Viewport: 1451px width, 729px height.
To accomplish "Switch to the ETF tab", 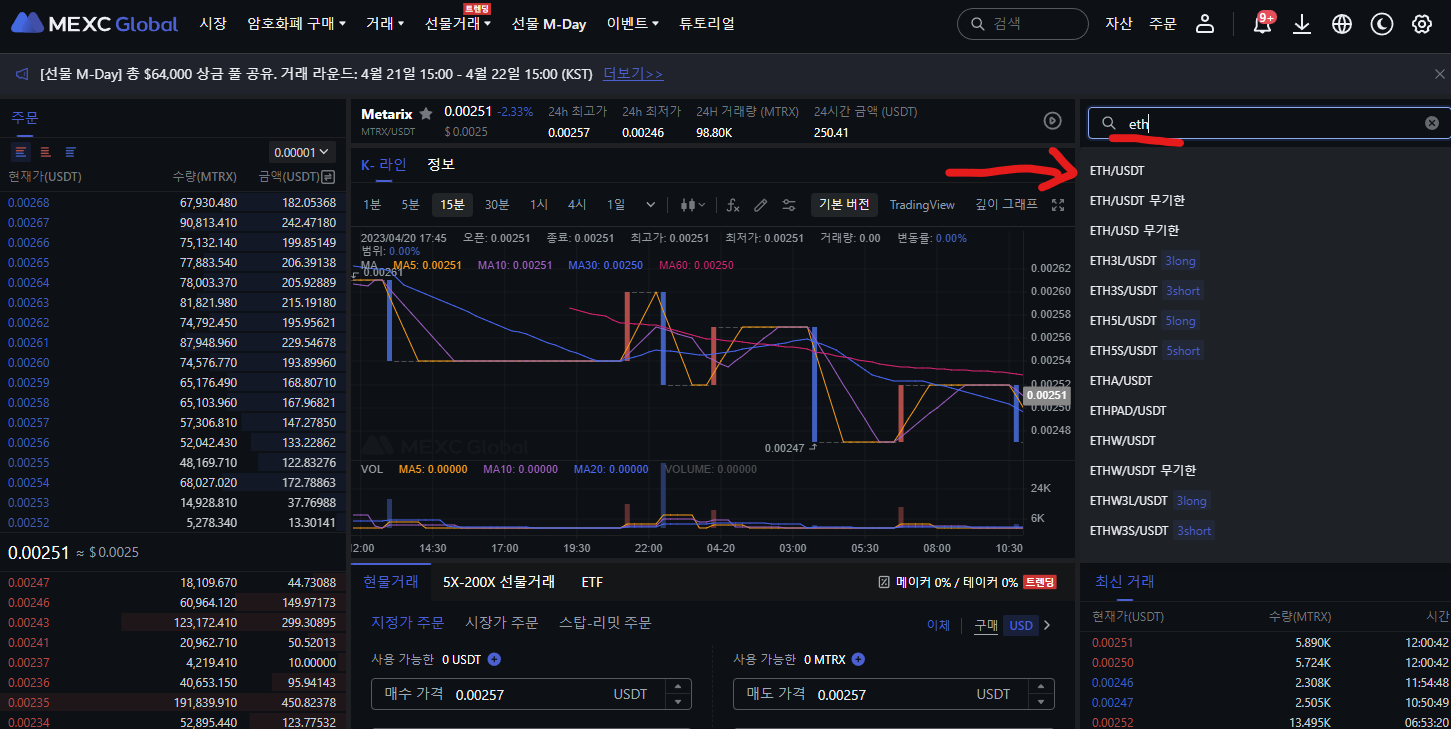I will coord(592,582).
